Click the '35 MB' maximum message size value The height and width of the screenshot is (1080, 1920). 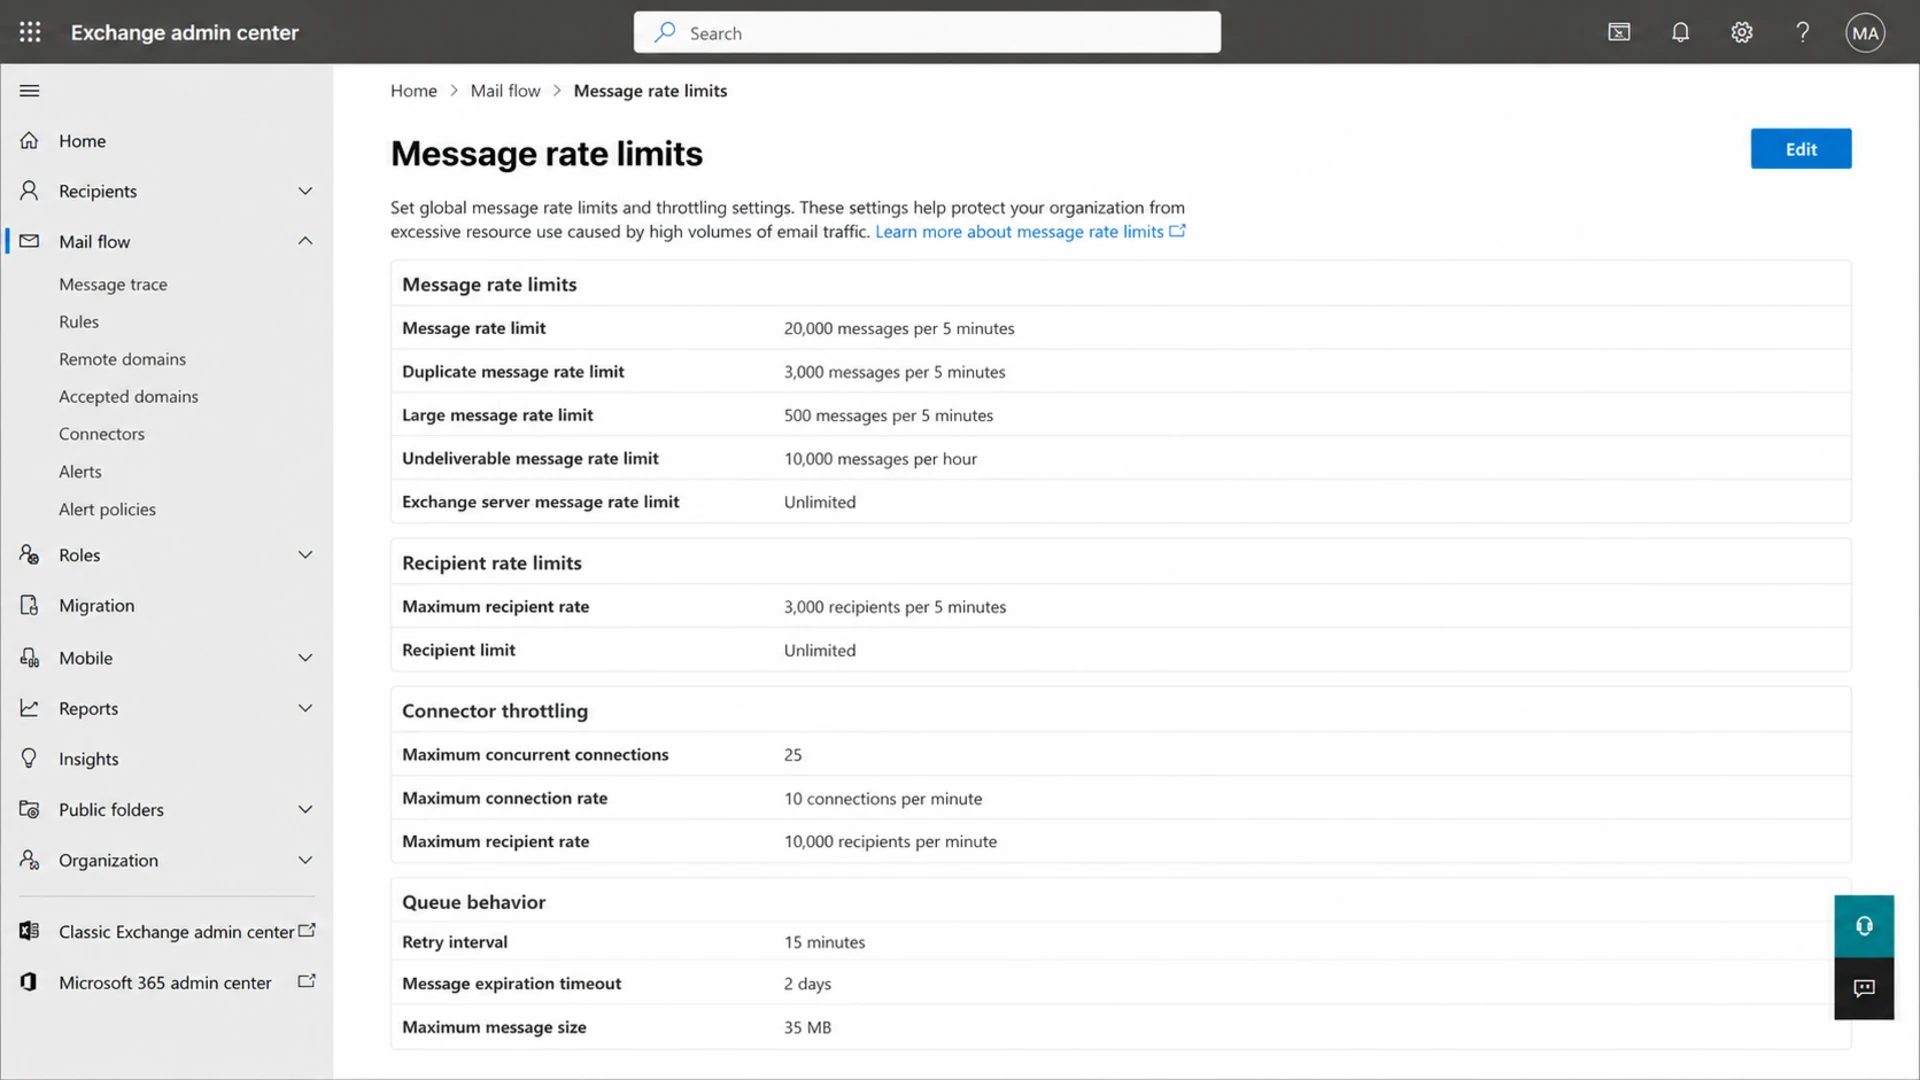pos(807,1027)
